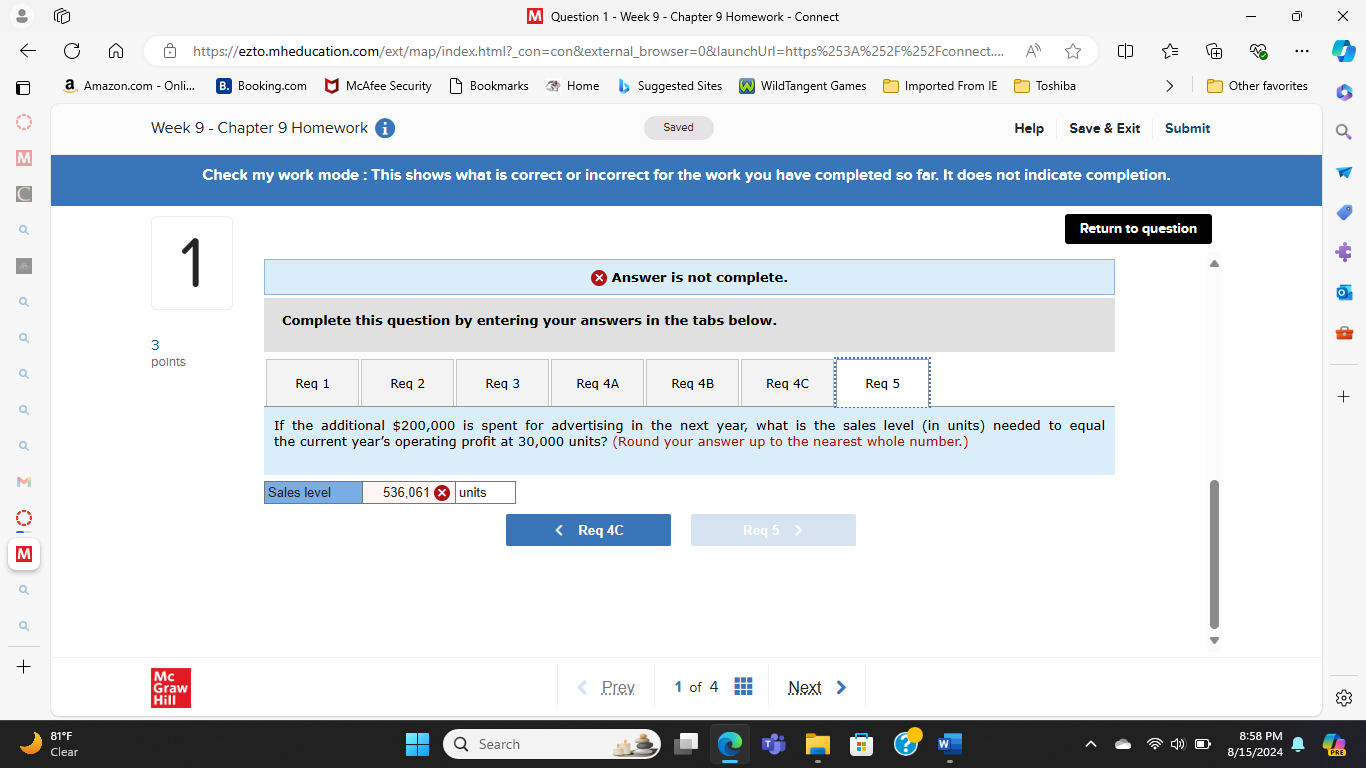Open the Microsoft Edge split screen icon

point(1123,51)
